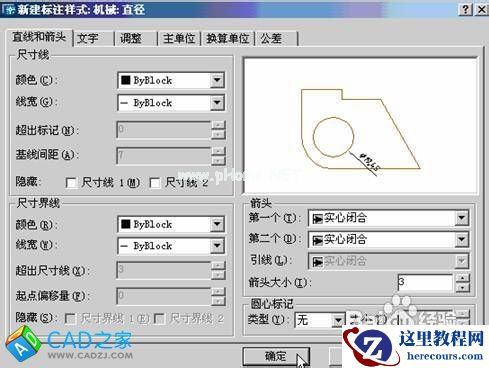489x368 pixels.
Task: Decrease arrow size with down spinner
Action: pos(463,287)
